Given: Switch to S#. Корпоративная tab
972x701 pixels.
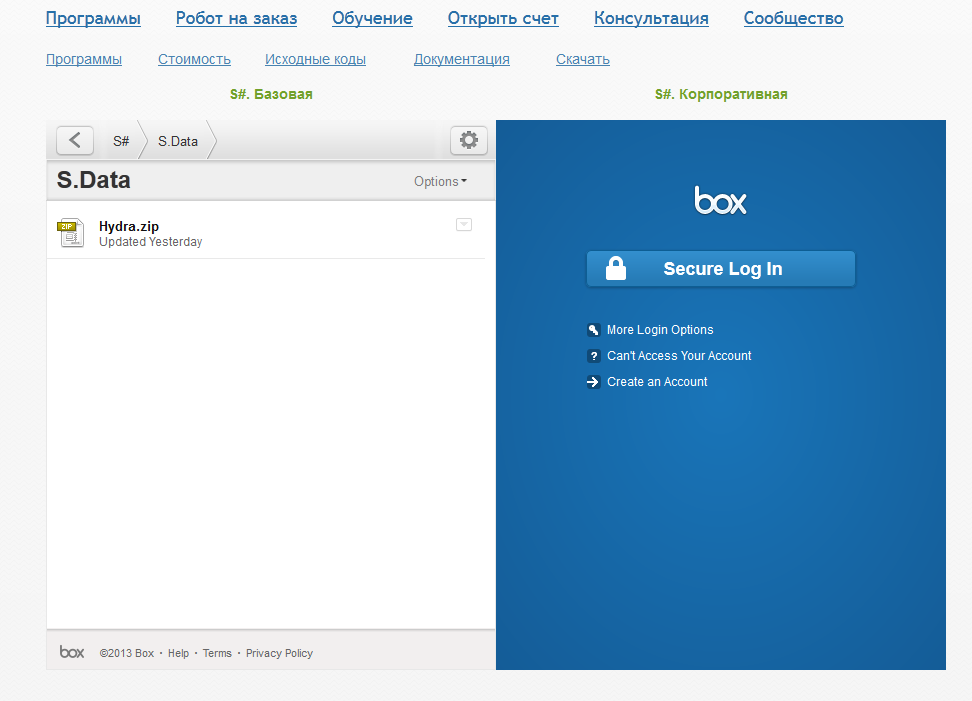Looking at the screenshot, I should click(721, 94).
